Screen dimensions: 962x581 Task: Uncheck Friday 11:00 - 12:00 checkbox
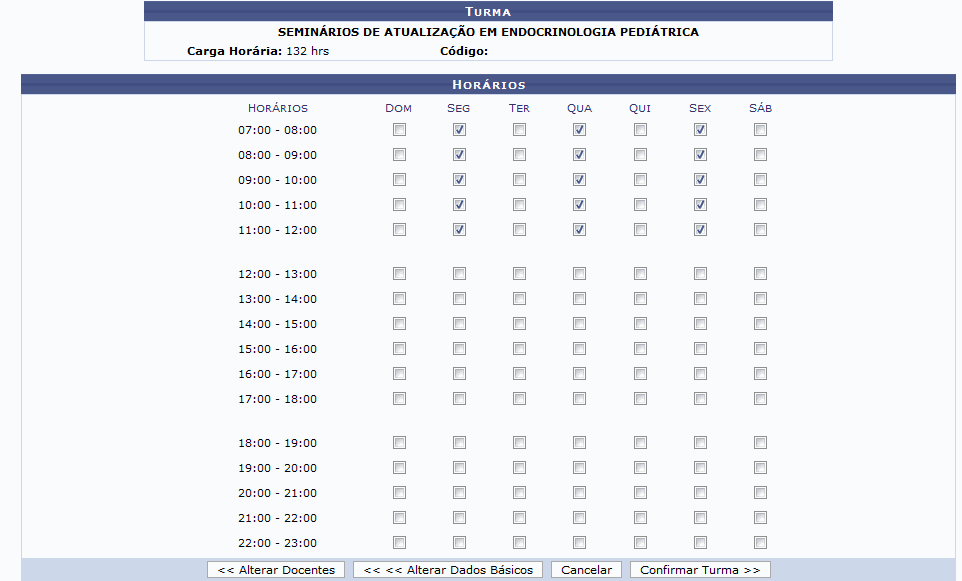click(x=700, y=230)
